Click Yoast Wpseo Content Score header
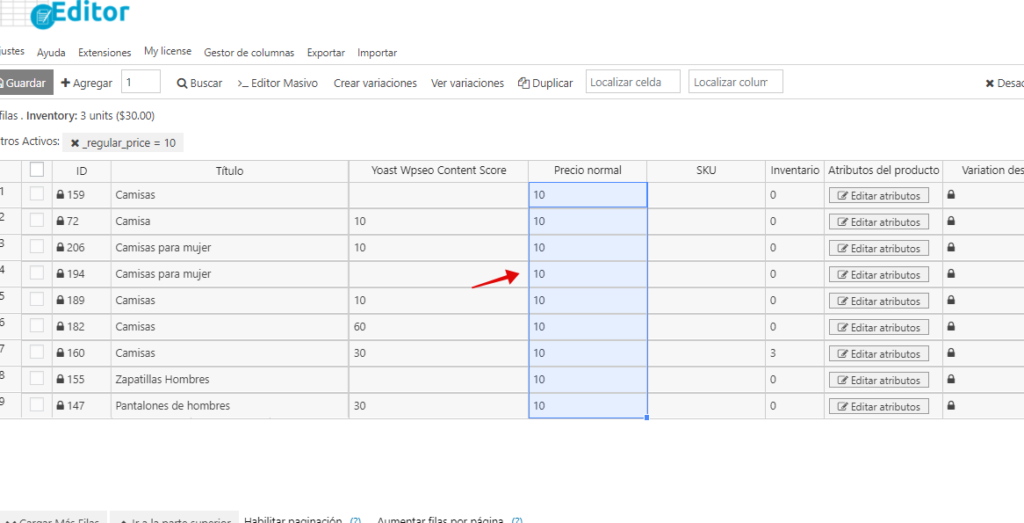Viewport: 1024px width, 523px height. coord(439,170)
